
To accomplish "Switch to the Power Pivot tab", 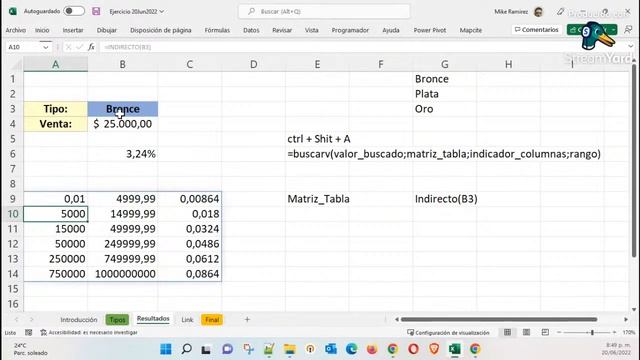I will [430, 30].
